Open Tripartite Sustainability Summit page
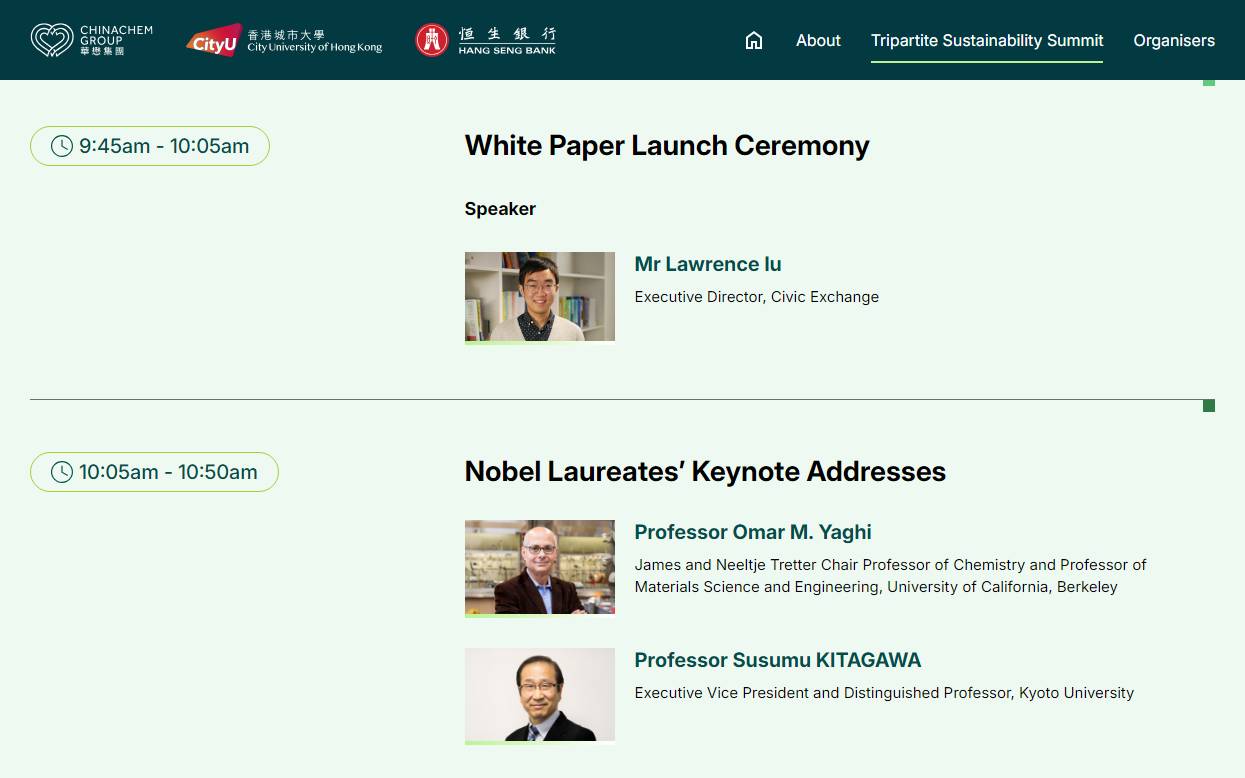 987,41
